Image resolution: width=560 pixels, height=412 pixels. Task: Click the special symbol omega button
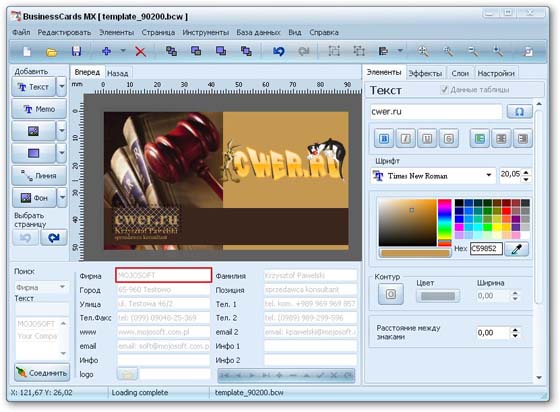[519, 112]
